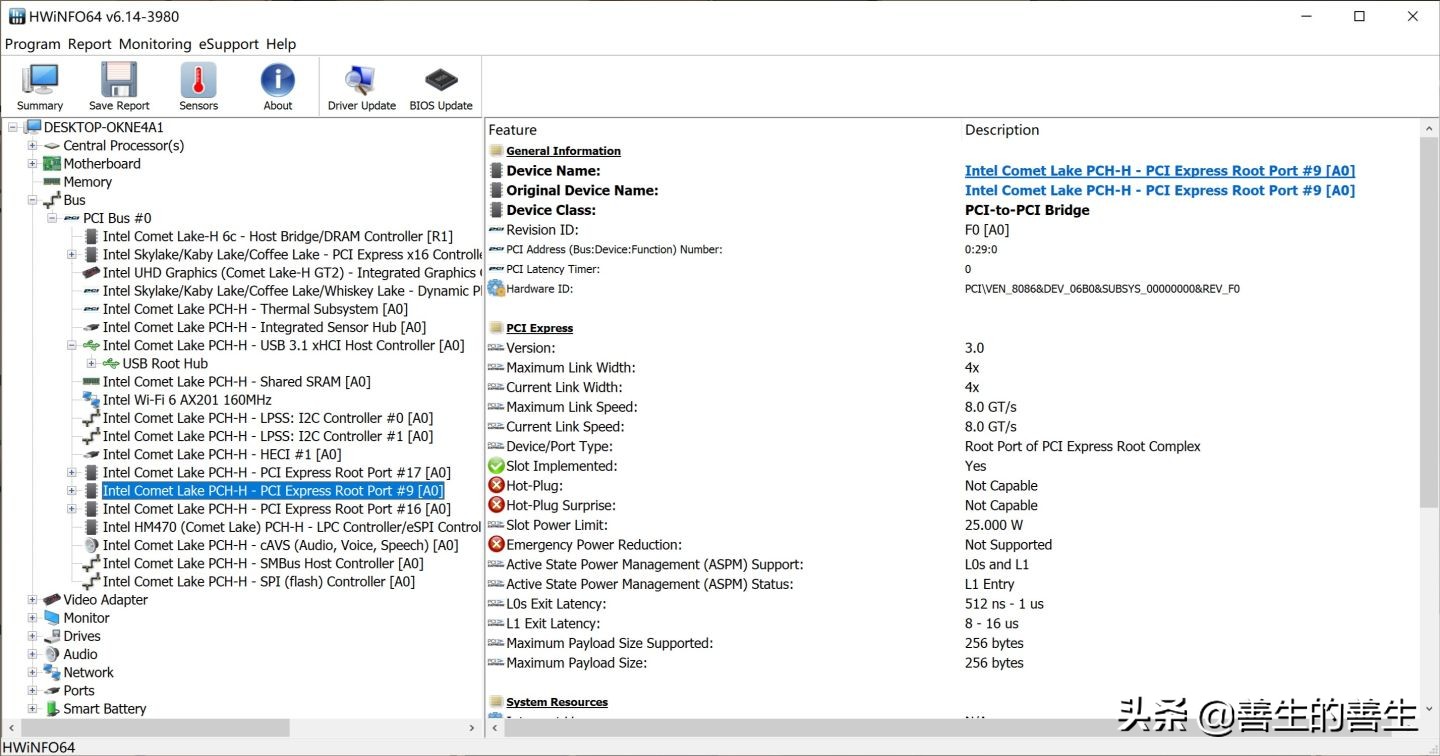The image size is (1440, 756).
Task: Launch the Driver Update tool
Action: [361, 87]
